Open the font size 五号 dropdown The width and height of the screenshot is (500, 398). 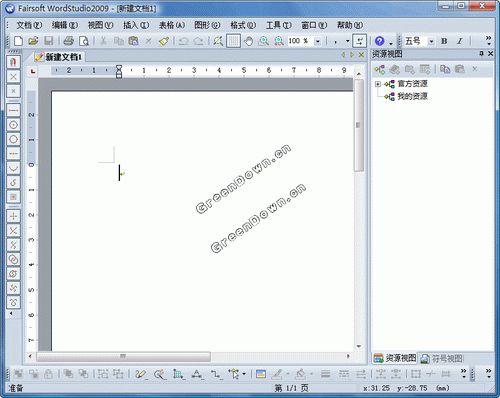[x=431, y=41]
